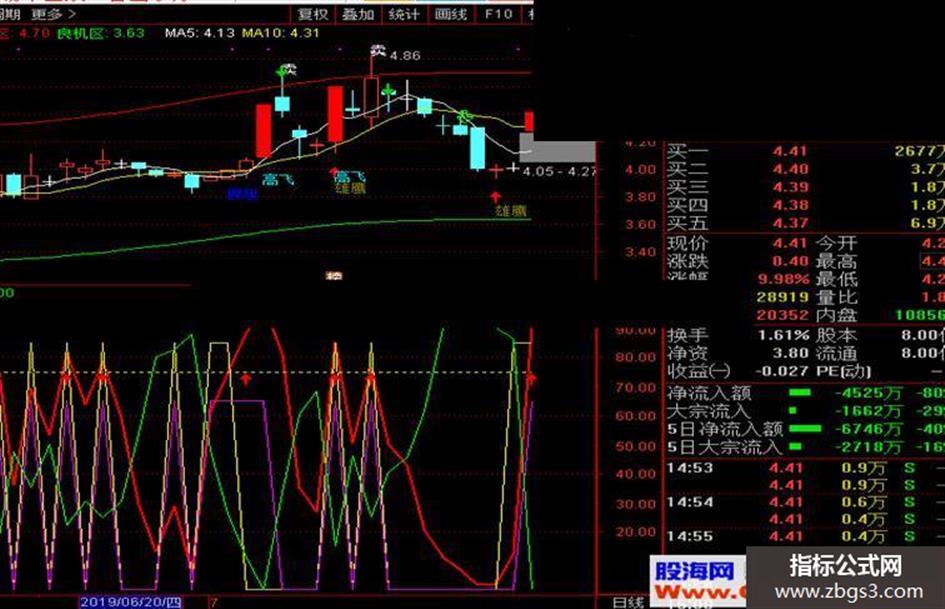
Task: Click the green bar beside 5日净流入额
Action: 805,429
